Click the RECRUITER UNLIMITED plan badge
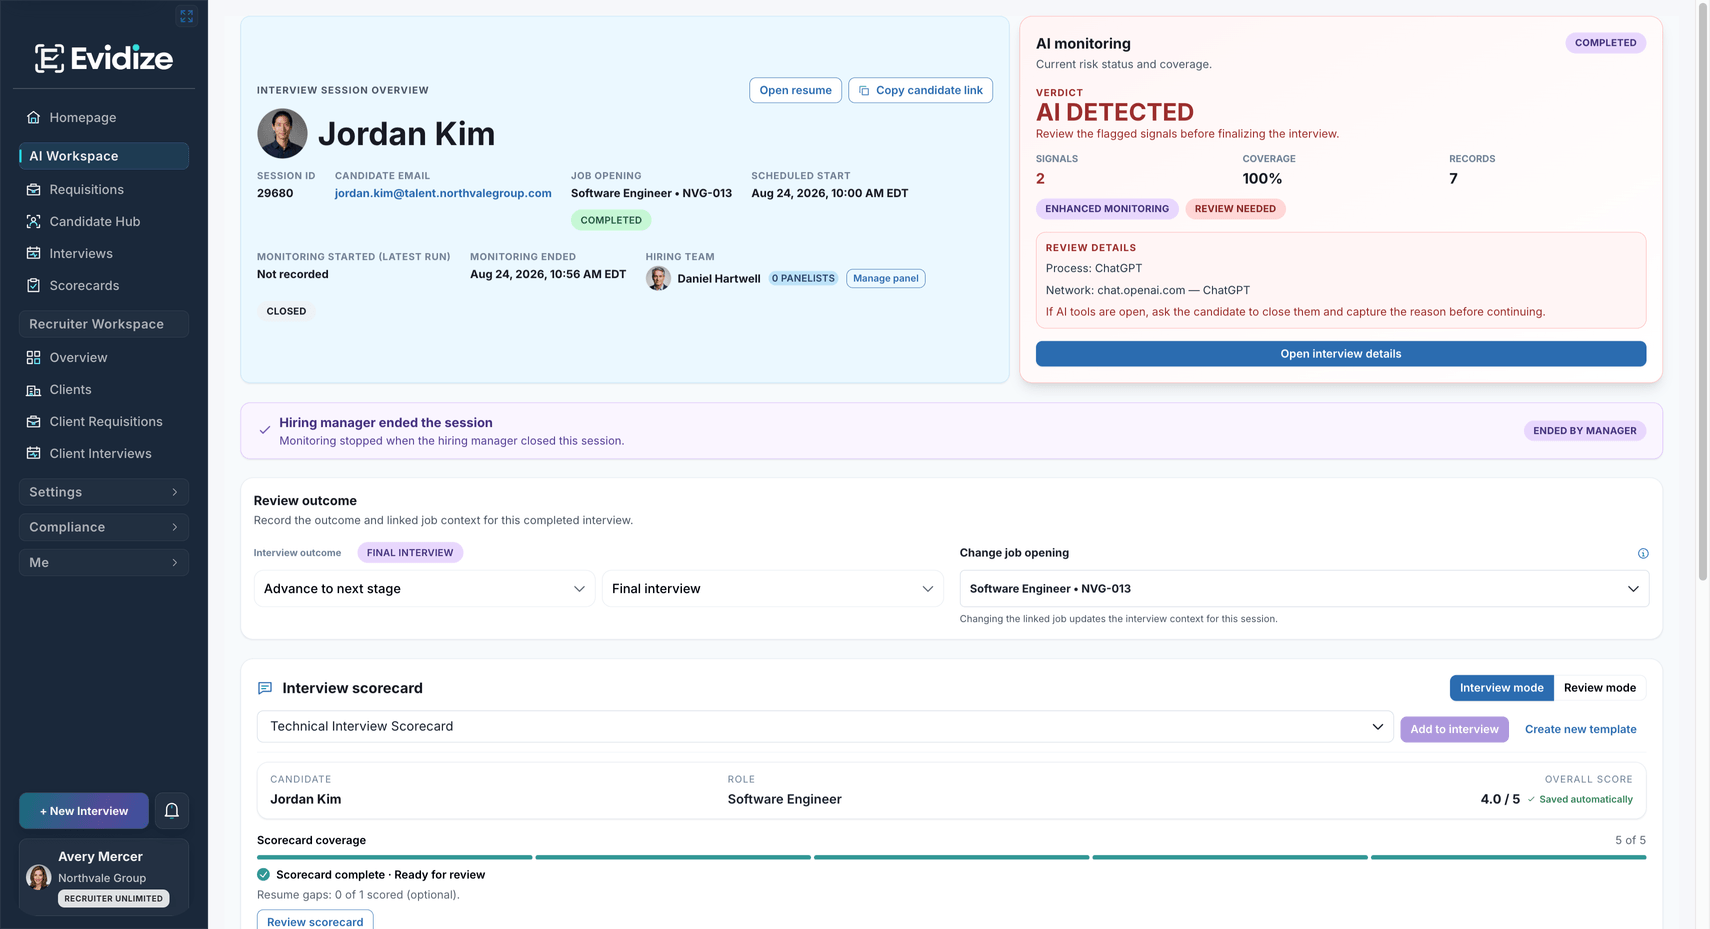The height and width of the screenshot is (929, 1710). [x=113, y=899]
